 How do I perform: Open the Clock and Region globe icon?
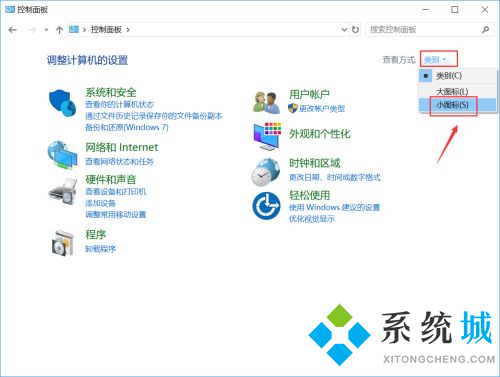pos(266,172)
